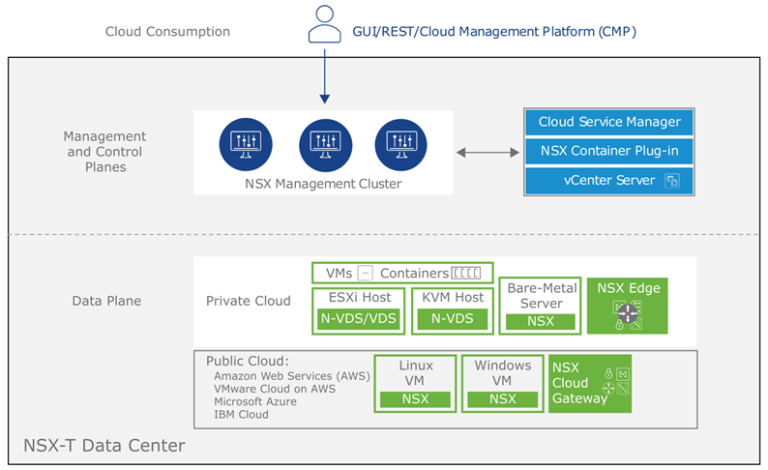Click the Linux VM label
The height and width of the screenshot is (470, 768).
pos(415,373)
